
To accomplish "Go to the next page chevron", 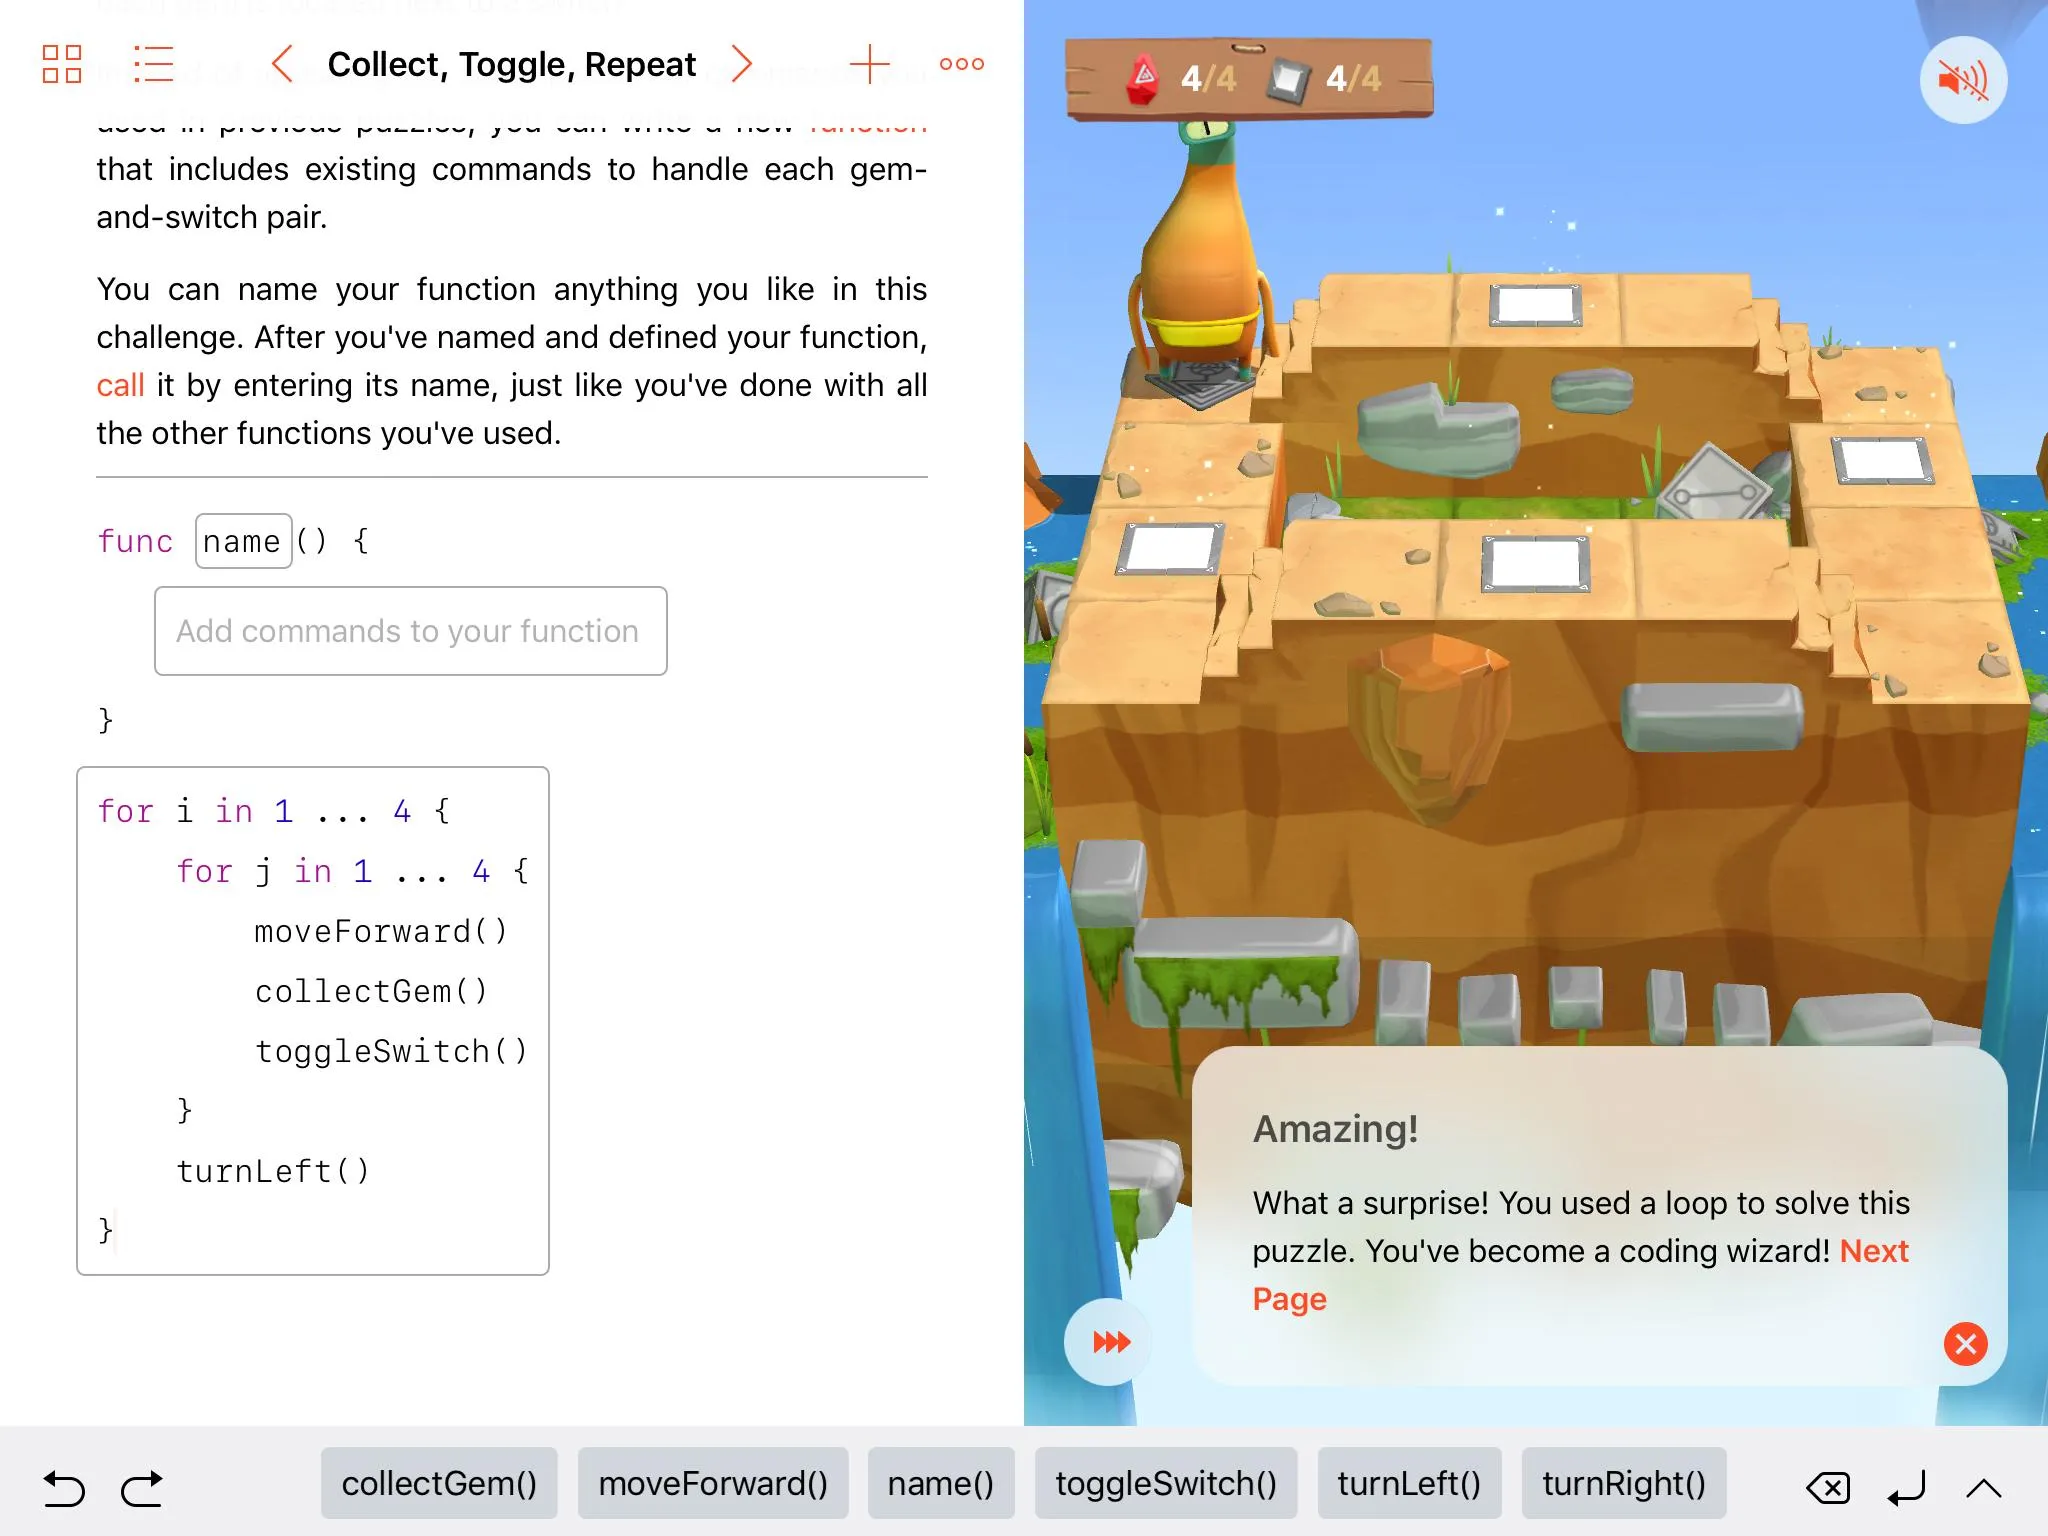I will pos(741,64).
